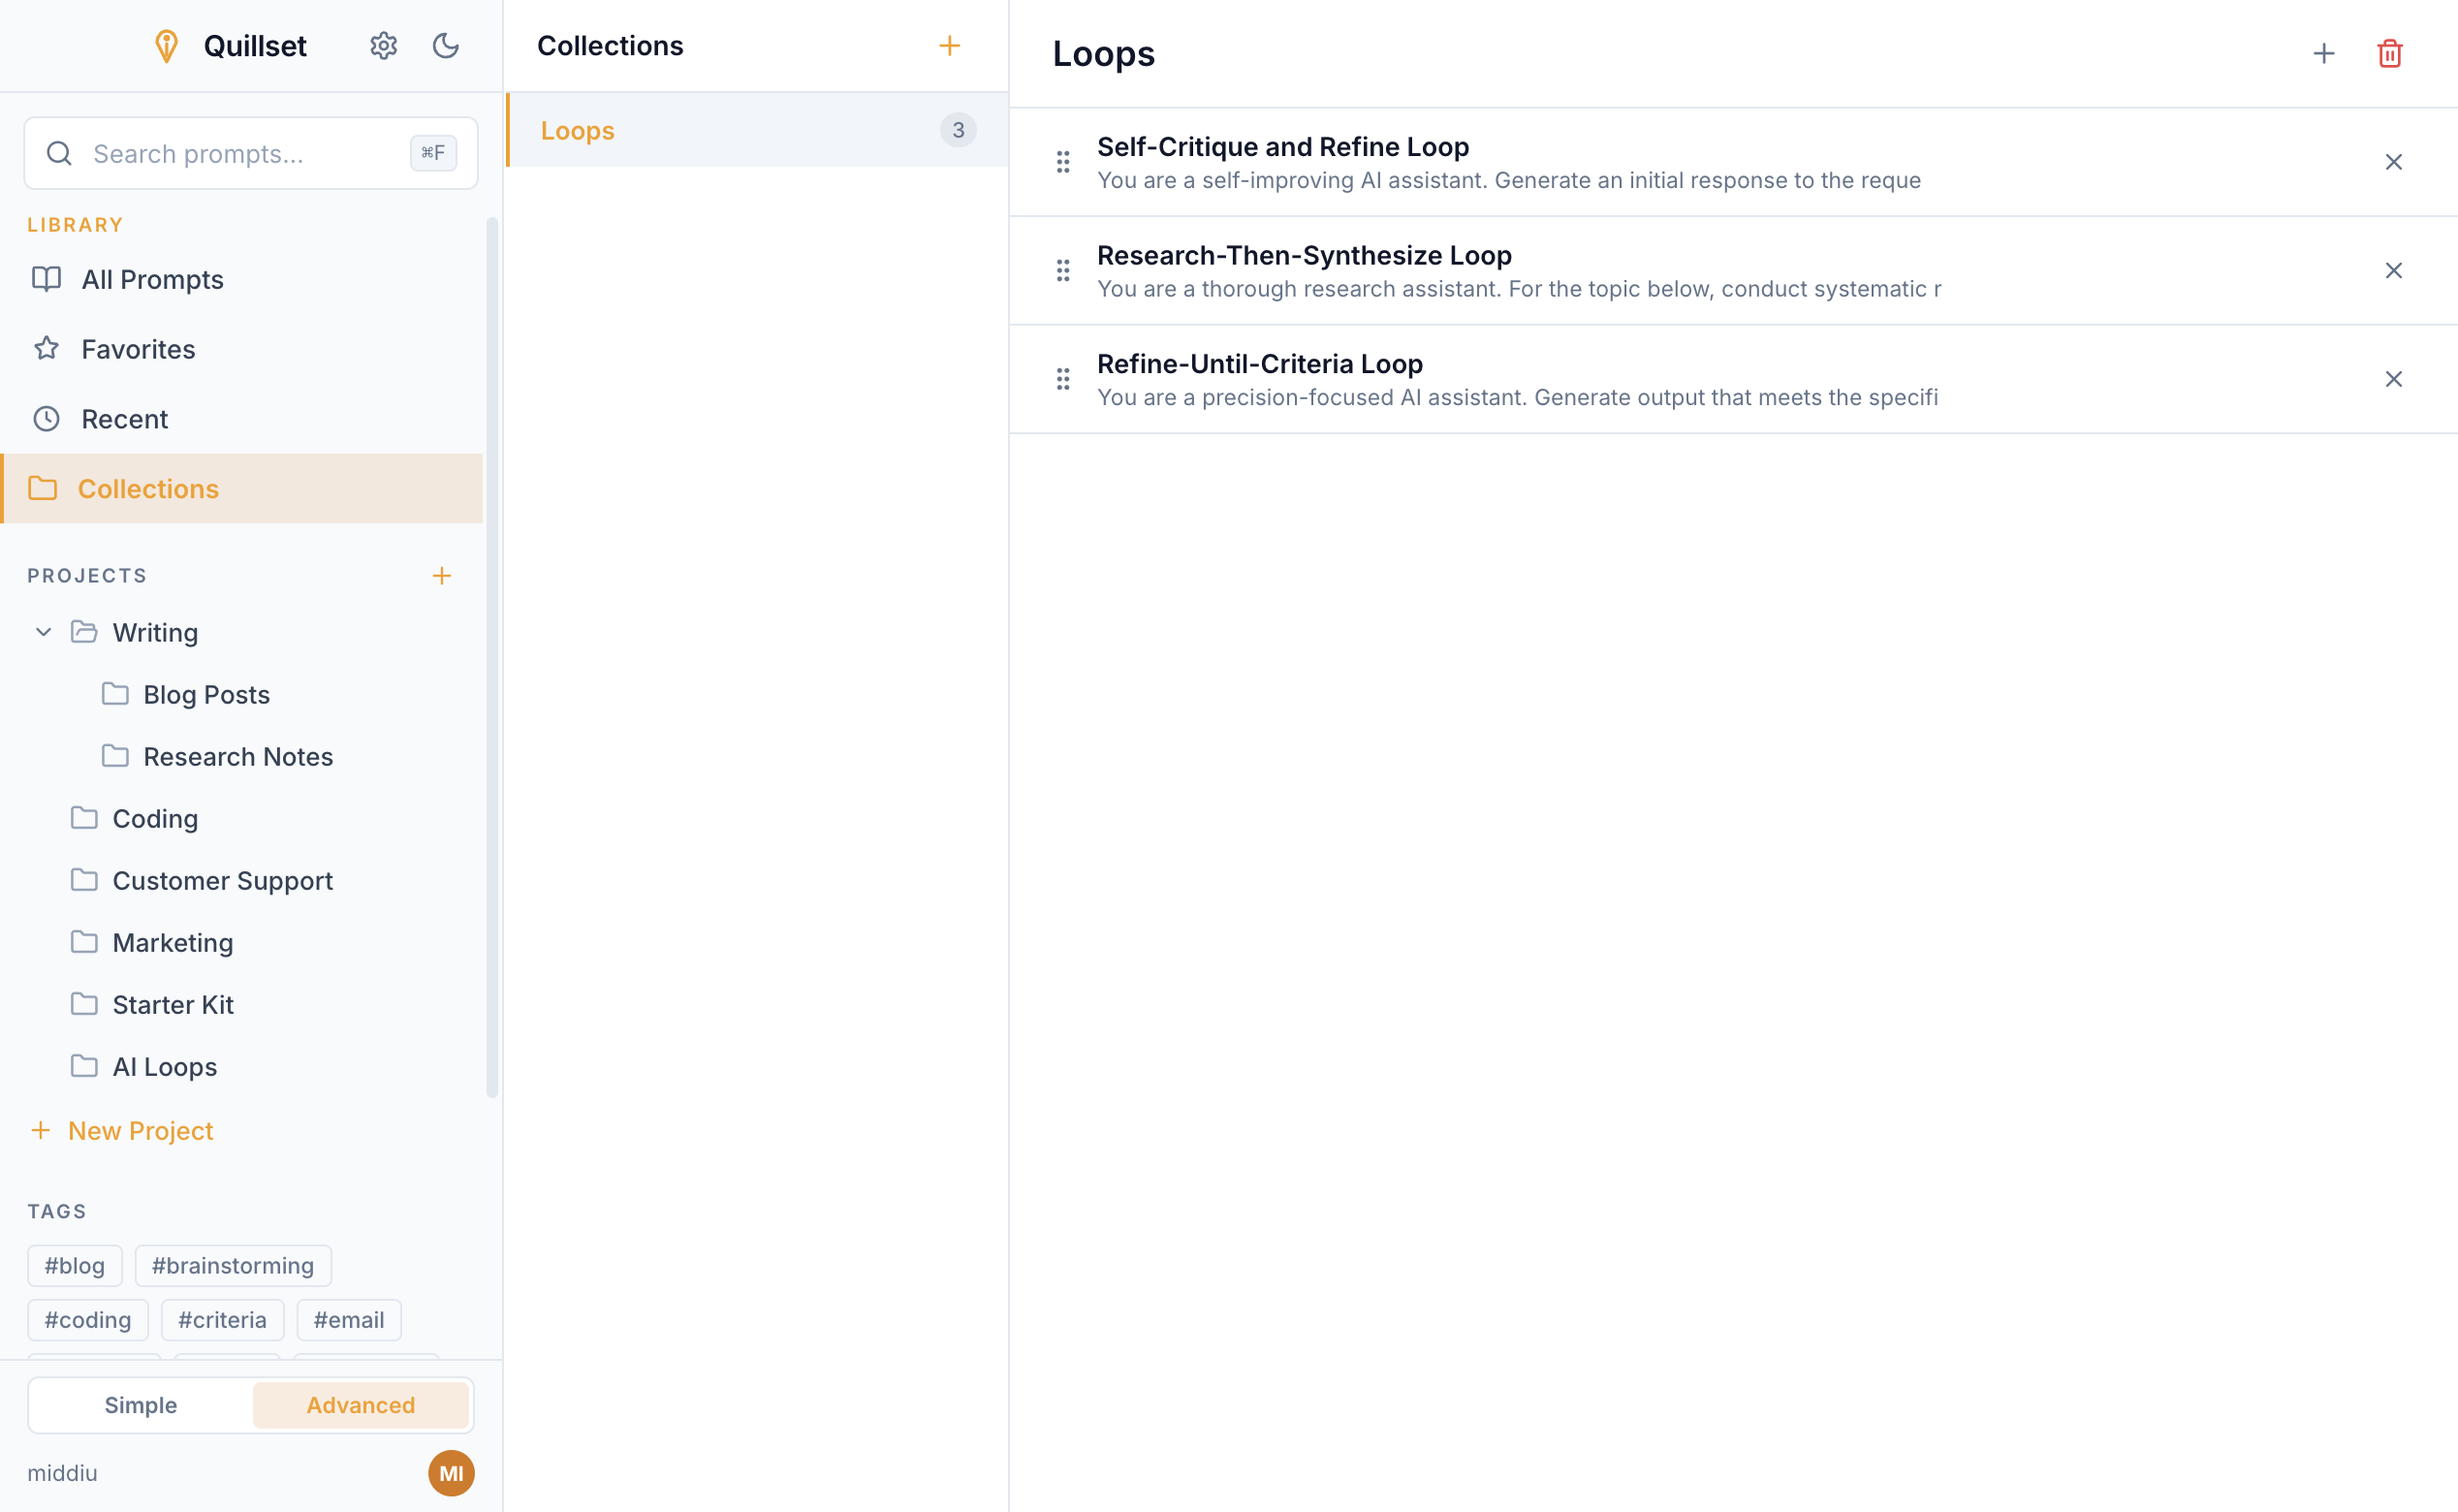Click the Marketing folder icon

click(x=84, y=942)
